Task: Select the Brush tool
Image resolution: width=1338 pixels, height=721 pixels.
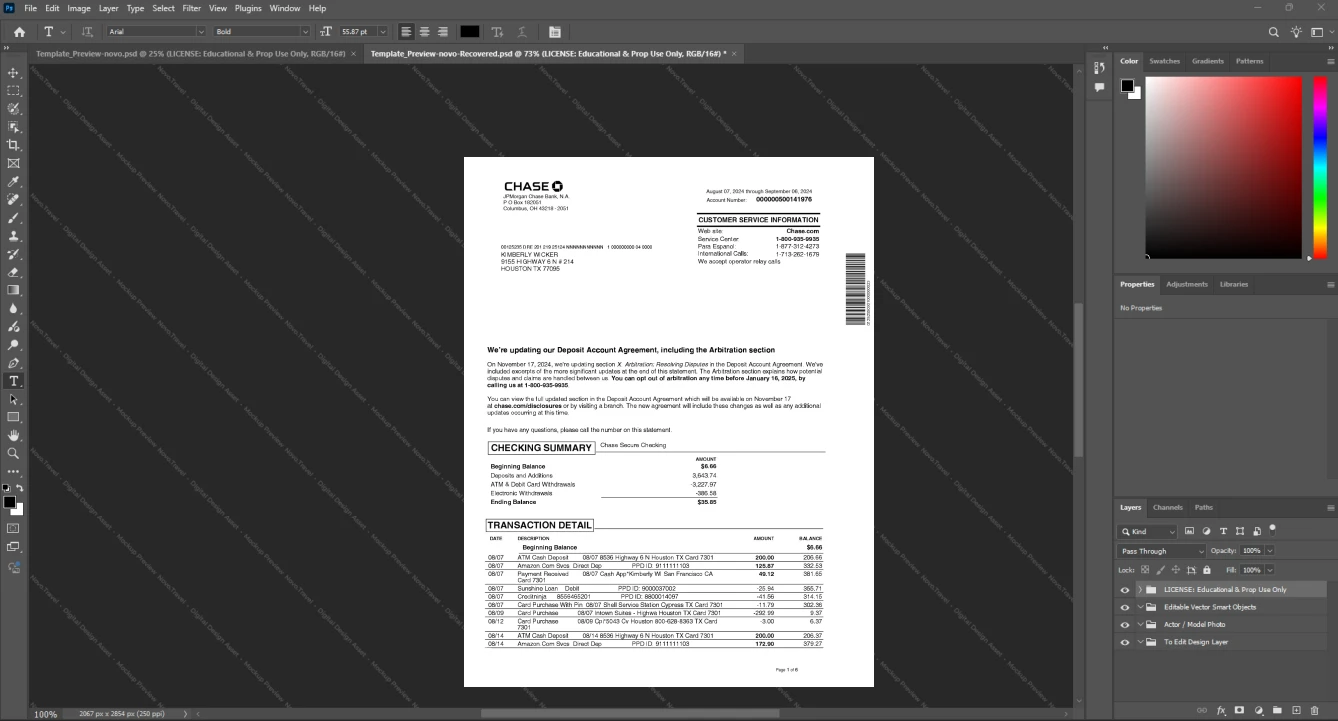Action: click(14, 218)
